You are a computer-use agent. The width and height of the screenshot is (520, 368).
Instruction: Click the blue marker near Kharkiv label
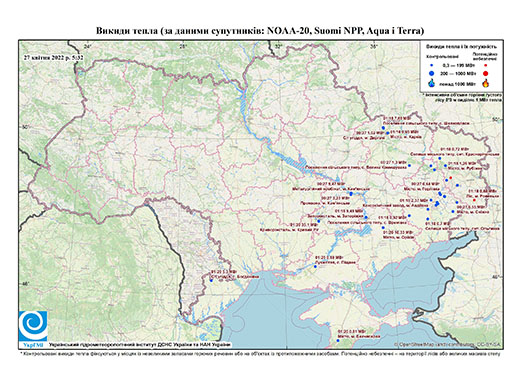[x=388, y=133]
